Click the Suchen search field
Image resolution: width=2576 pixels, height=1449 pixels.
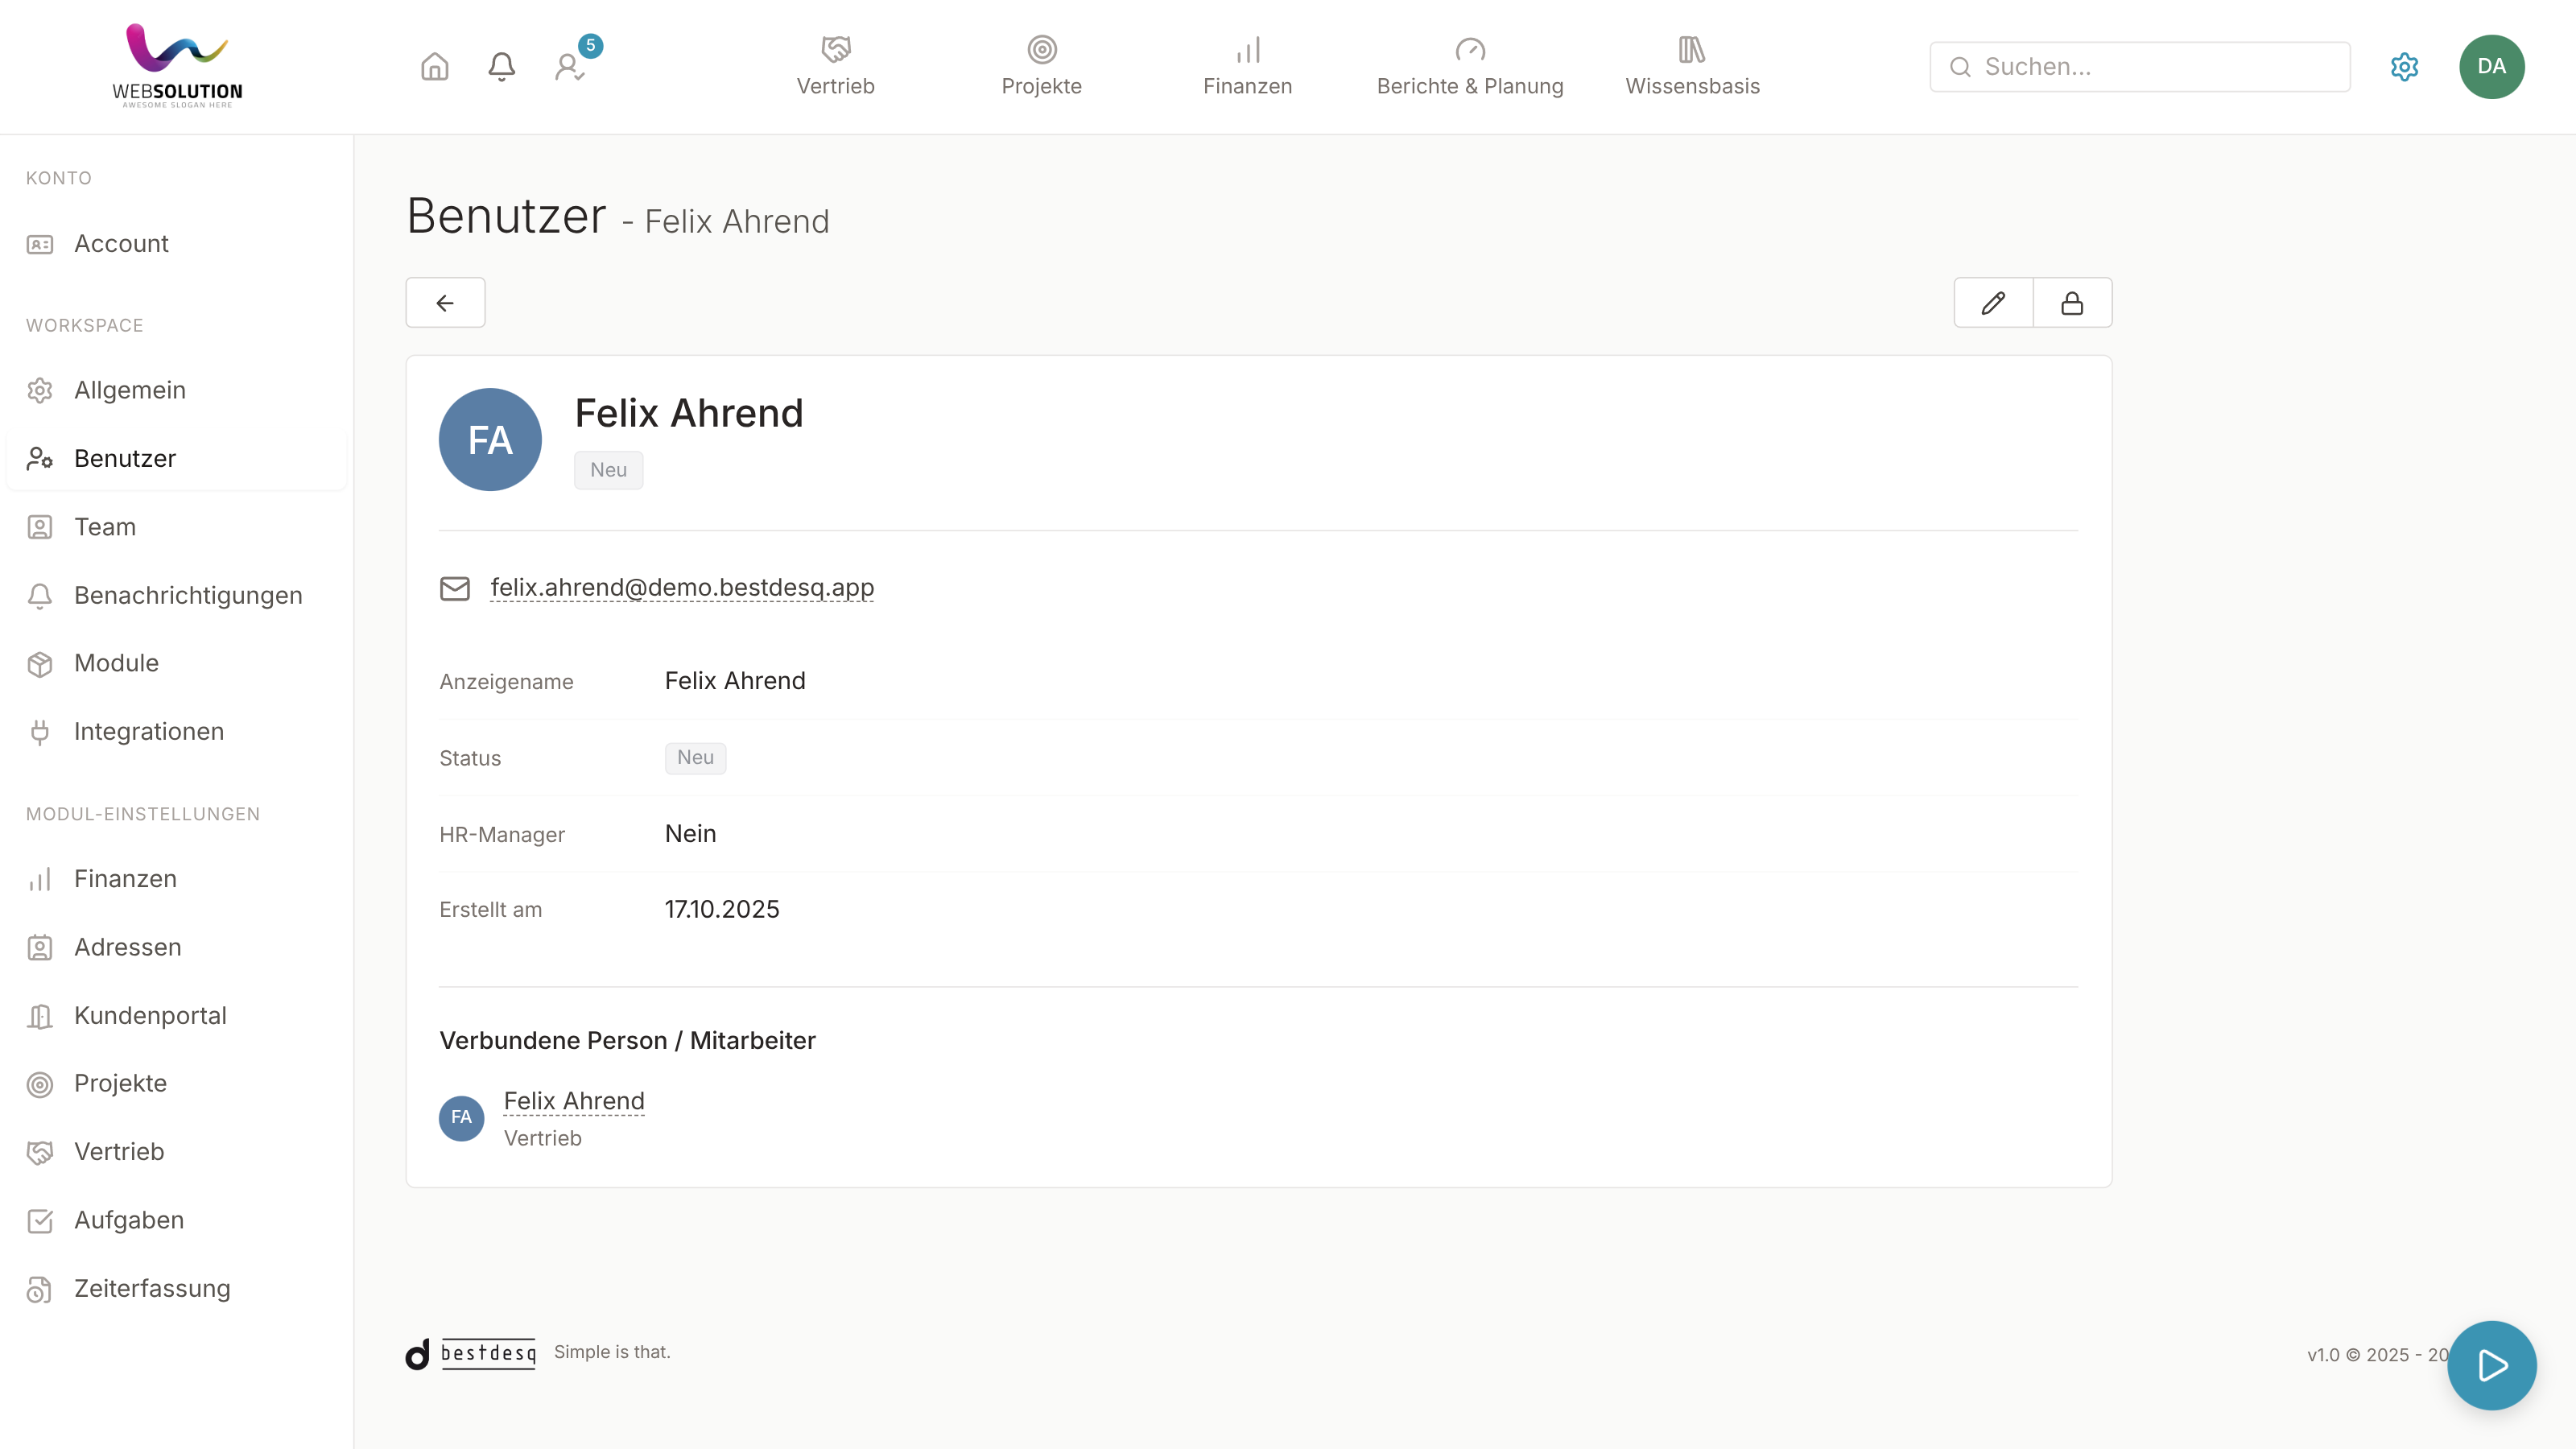coord(2139,67)
